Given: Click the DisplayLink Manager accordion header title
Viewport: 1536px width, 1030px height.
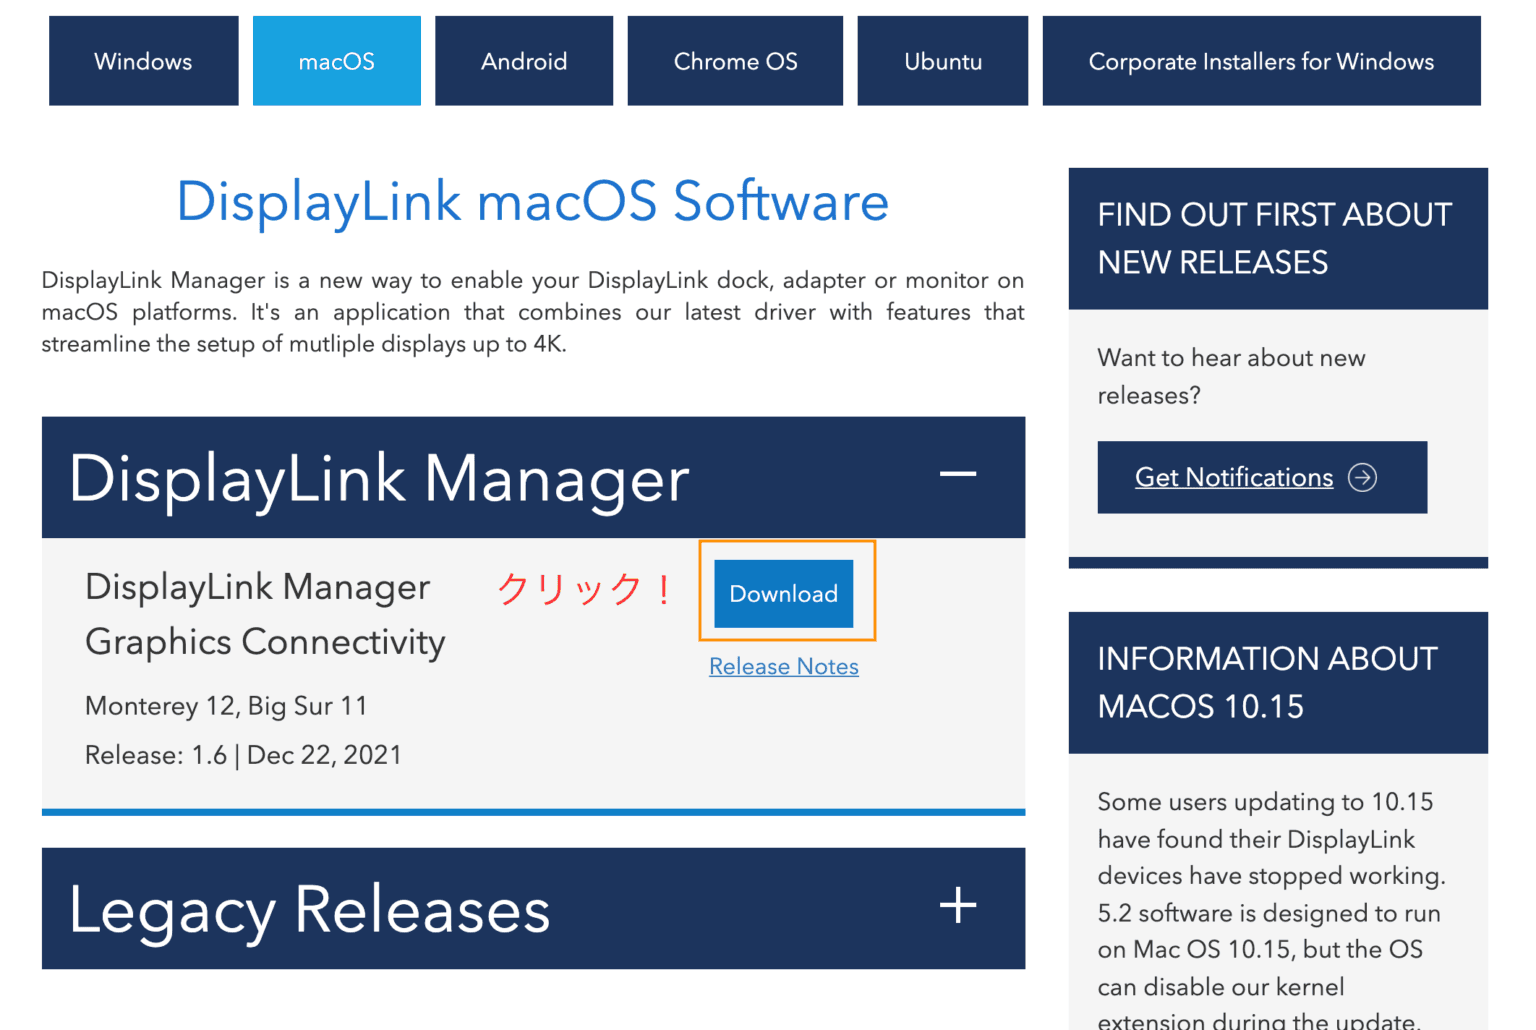Looking at the screenshot, I should coord(379,478).
